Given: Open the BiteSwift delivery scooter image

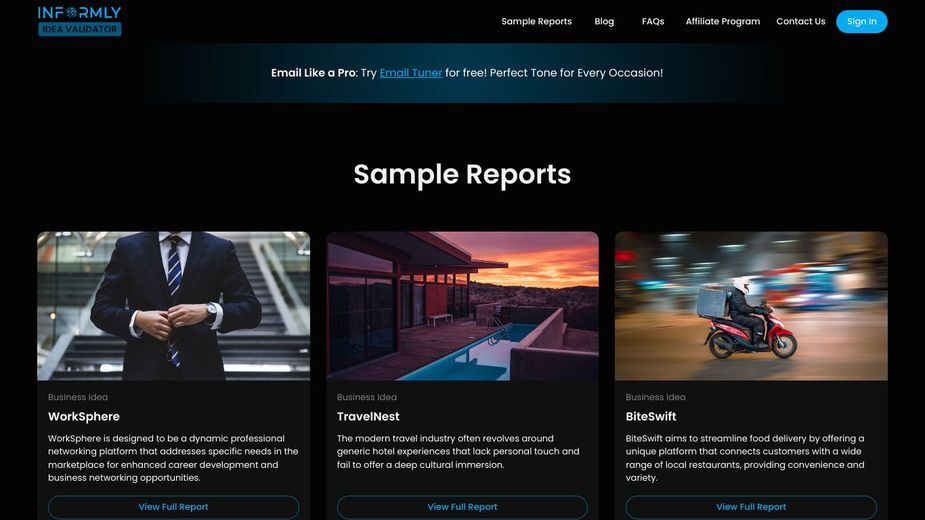Looking at the screenshot, I should click(x=751, y=306).
